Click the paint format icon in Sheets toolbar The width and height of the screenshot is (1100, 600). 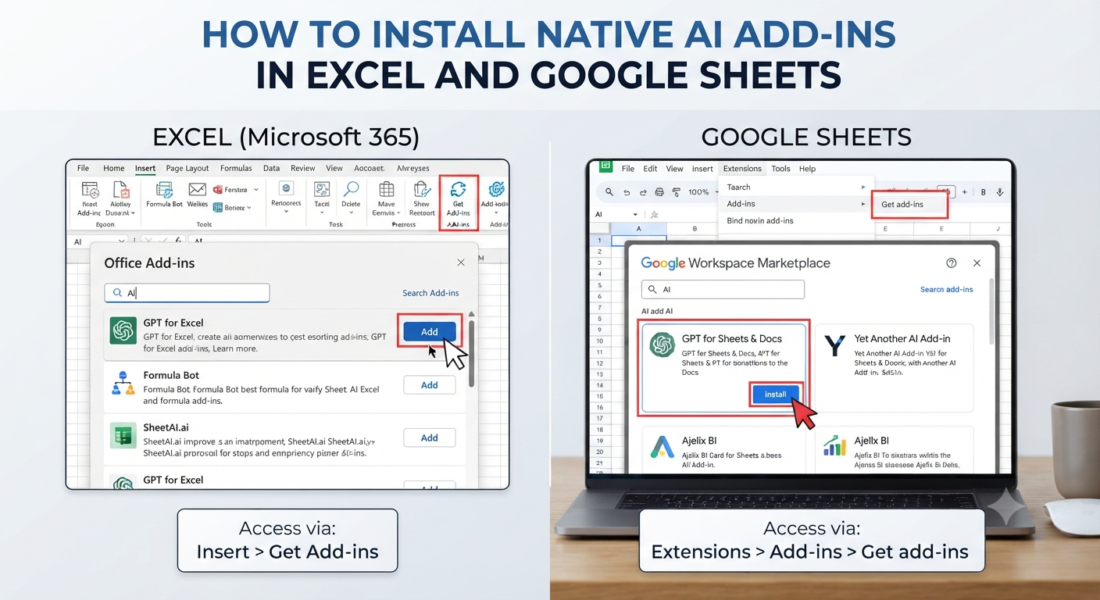(676, 192)
